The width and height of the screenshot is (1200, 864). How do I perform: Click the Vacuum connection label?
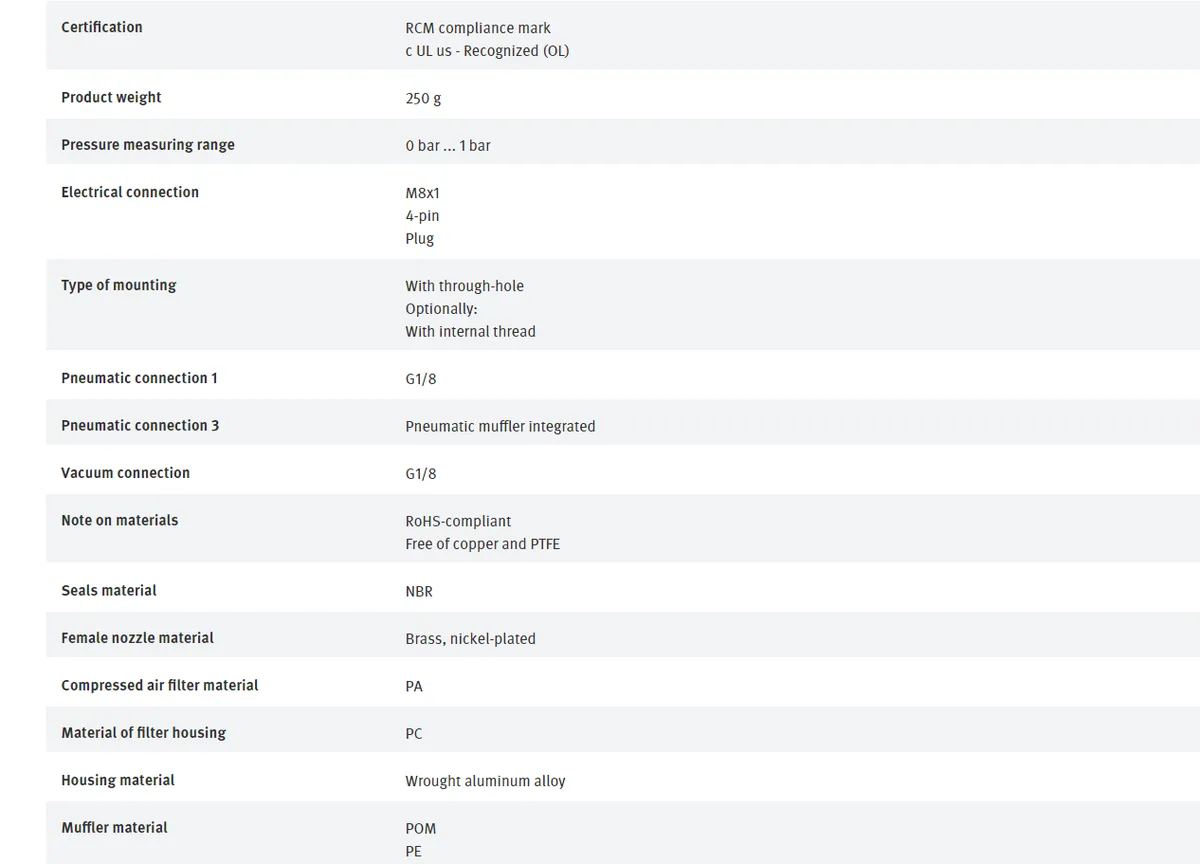pos(125,473)
